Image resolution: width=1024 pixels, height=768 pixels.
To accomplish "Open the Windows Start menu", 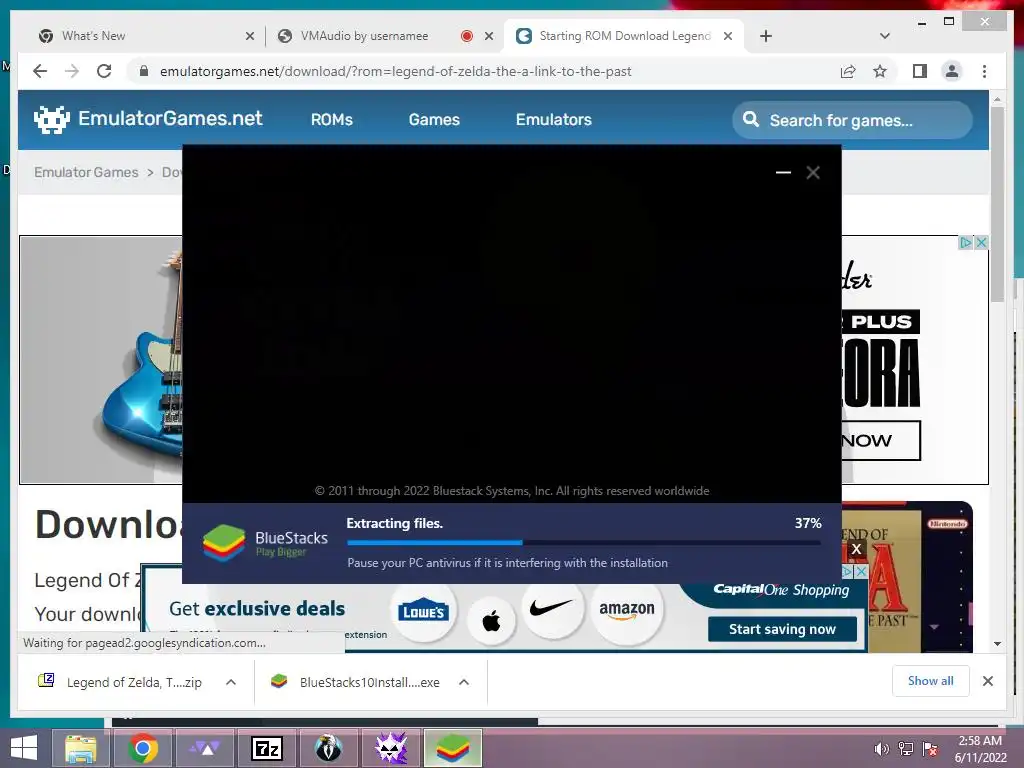I will [24, 748].
